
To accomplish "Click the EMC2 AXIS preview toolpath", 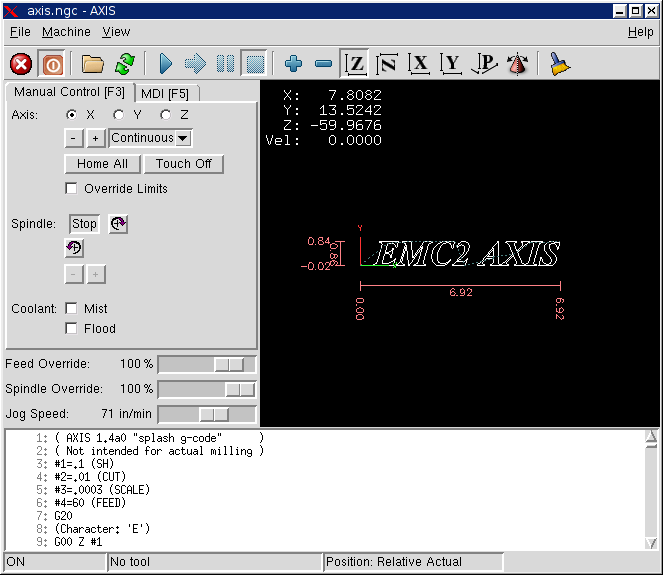I will coord(467,254).
